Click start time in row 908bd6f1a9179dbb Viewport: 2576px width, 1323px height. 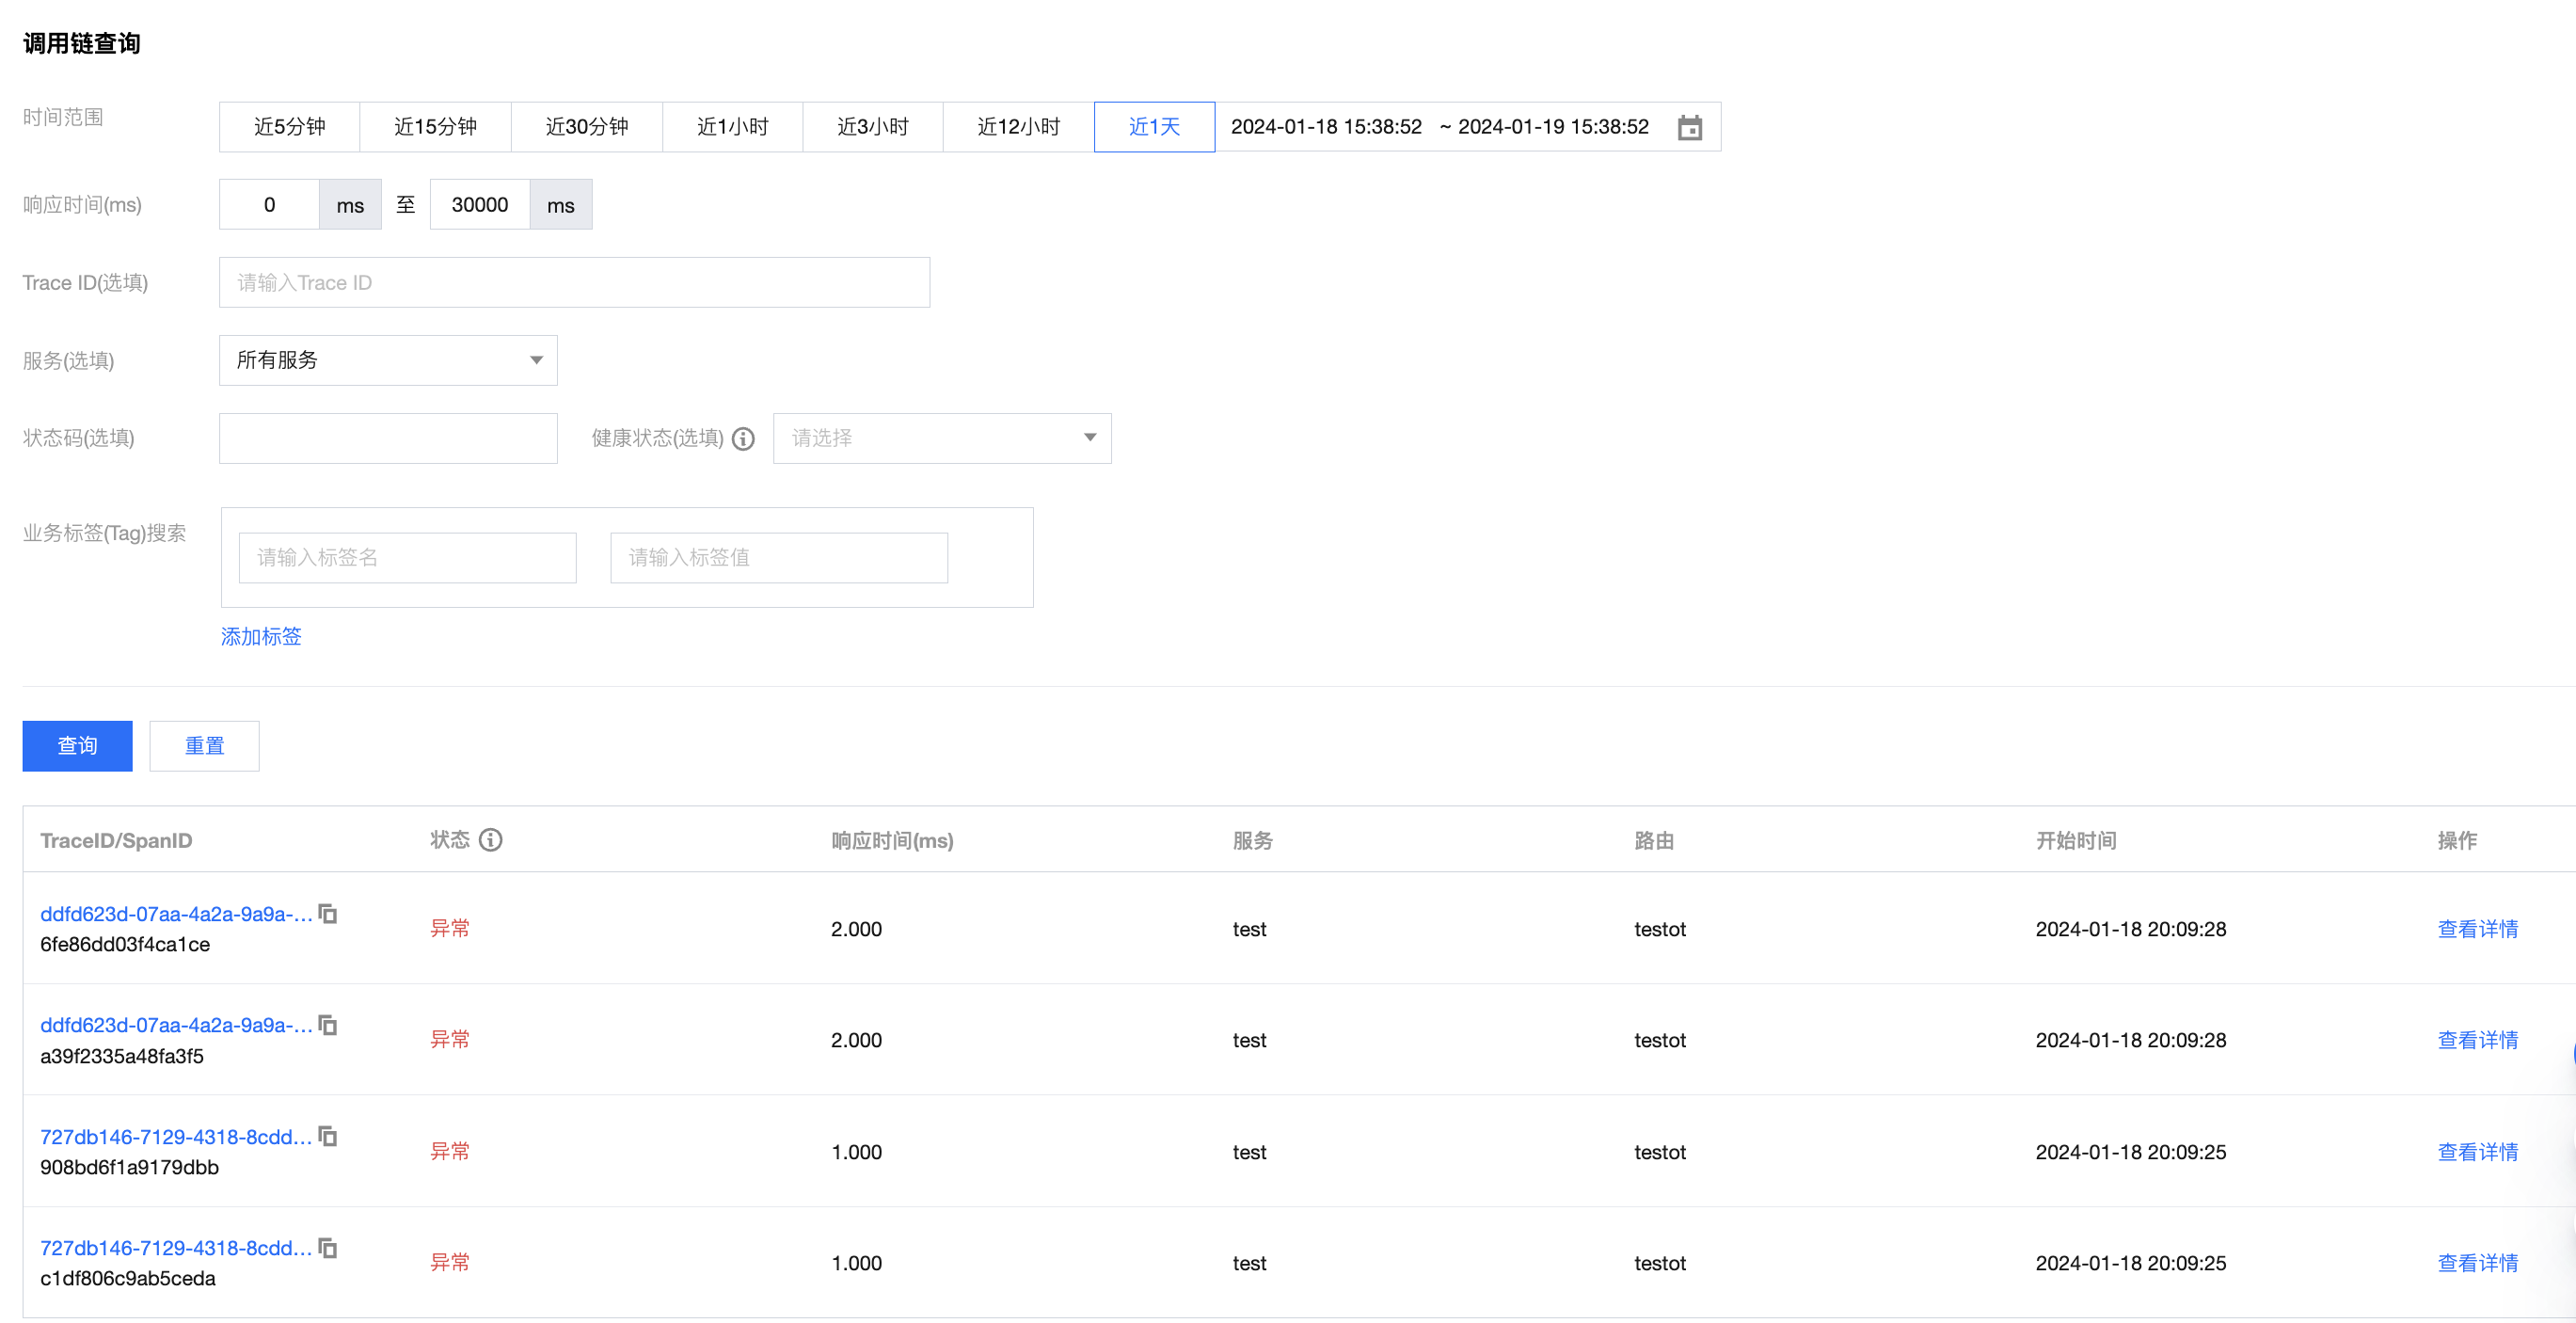click(x=2131, y=1152)
